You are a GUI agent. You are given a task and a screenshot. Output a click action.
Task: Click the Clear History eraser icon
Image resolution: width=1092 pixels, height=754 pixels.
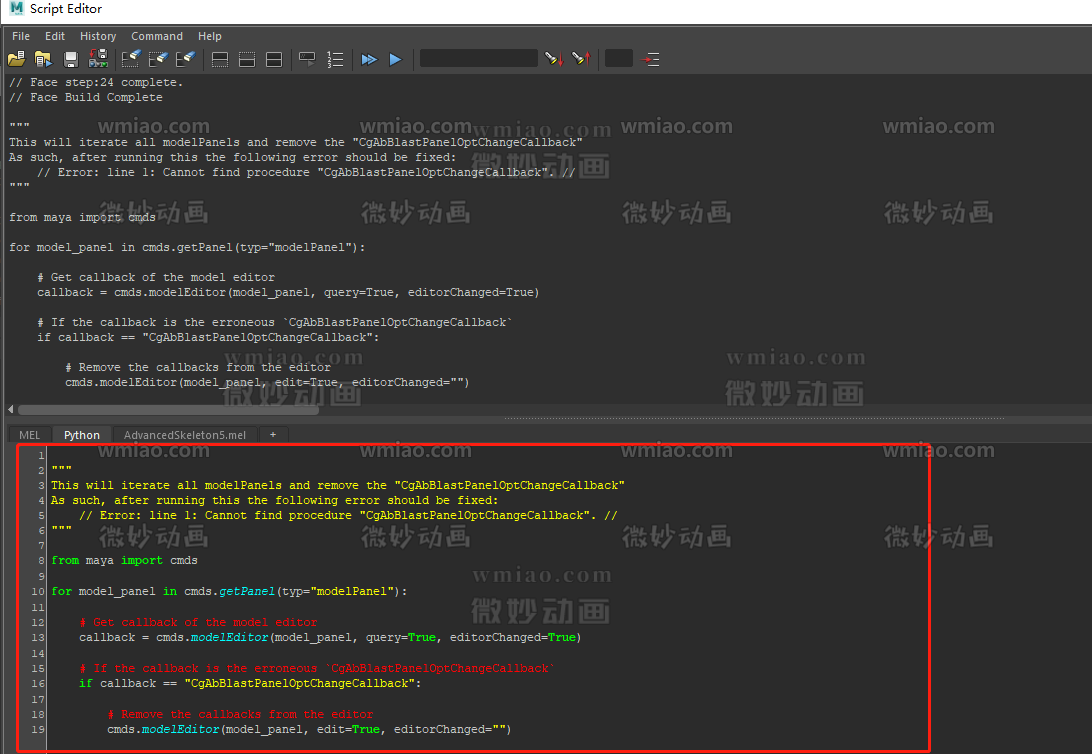coord(131,60)
